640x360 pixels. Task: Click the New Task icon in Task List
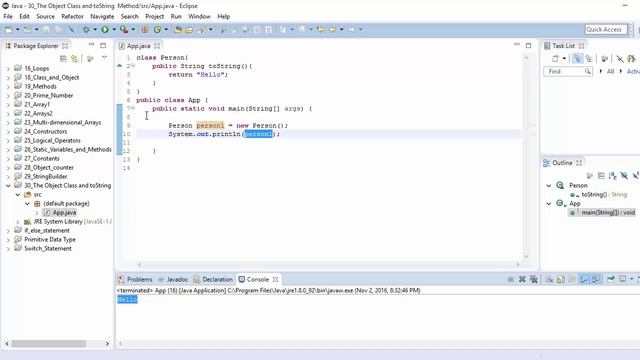point(556,59)
